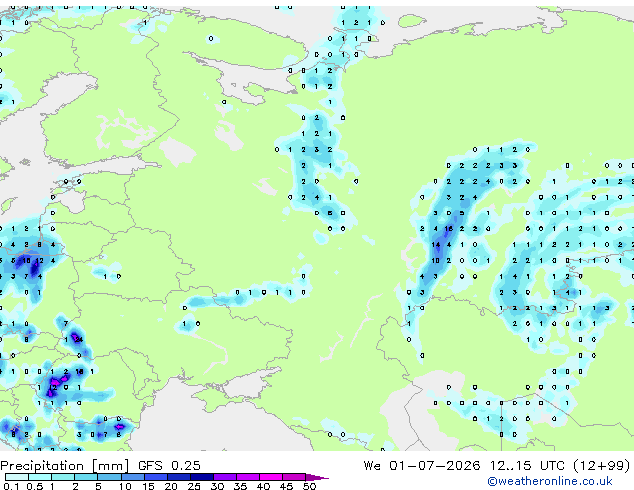Click the 40–45 mm bright magenta swatch
This screenshot has height=490, width=634.
(271, 477)
